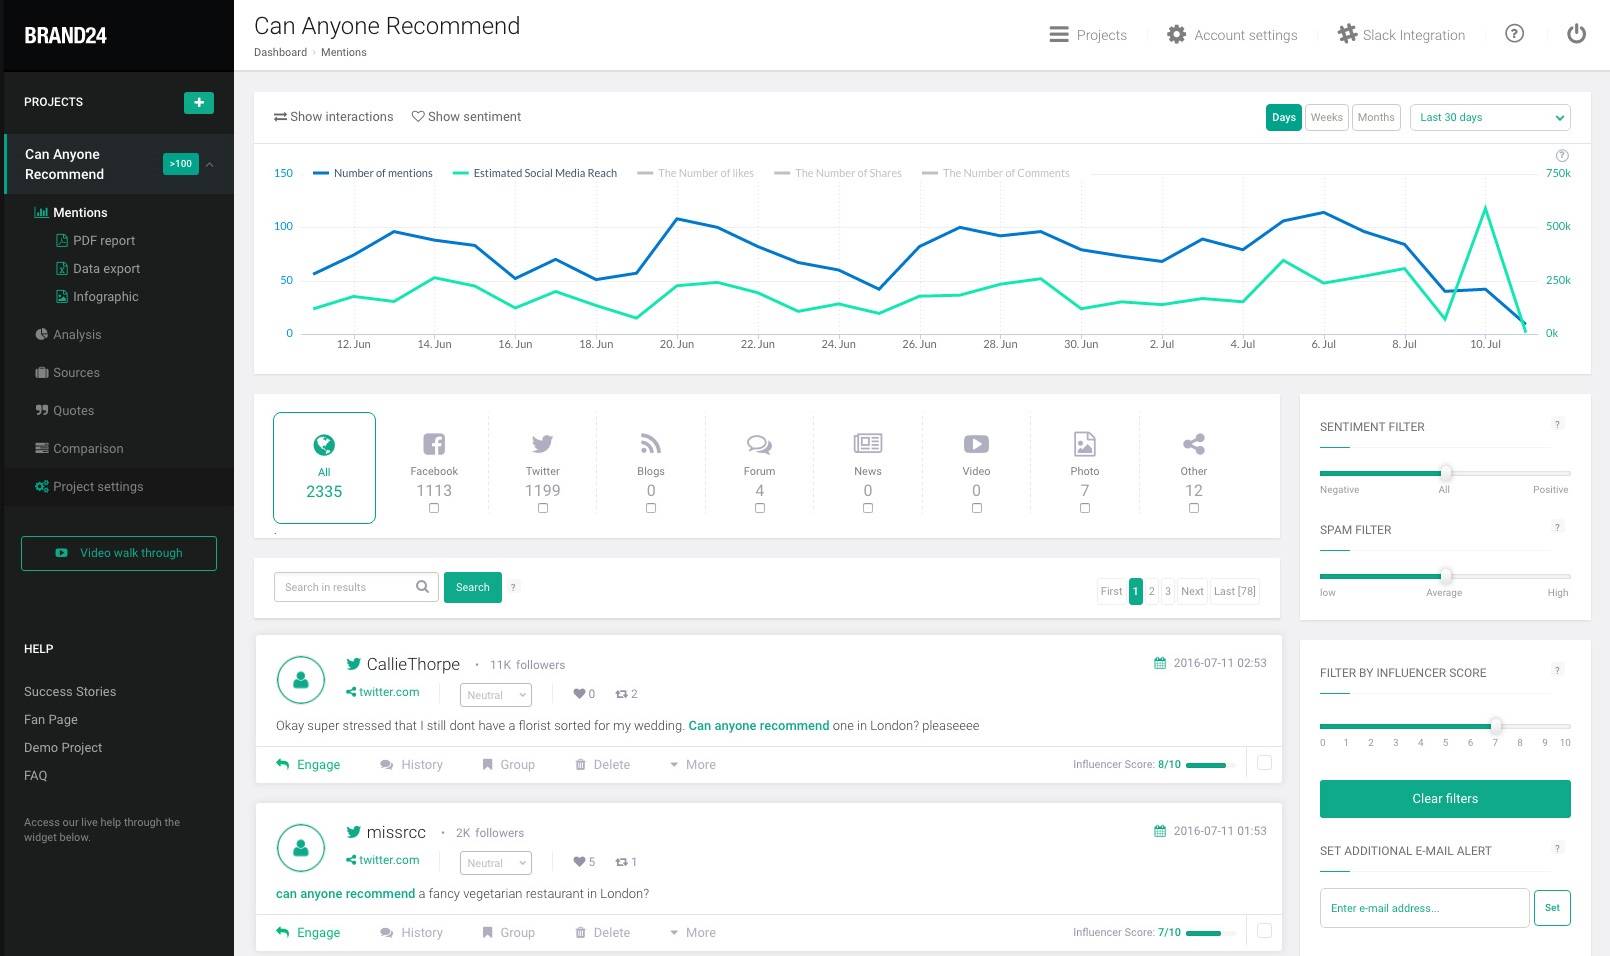Expand the More options on CallieThorpe's mention
This screenshot has width=1610, height=956.
pos(692,764)
